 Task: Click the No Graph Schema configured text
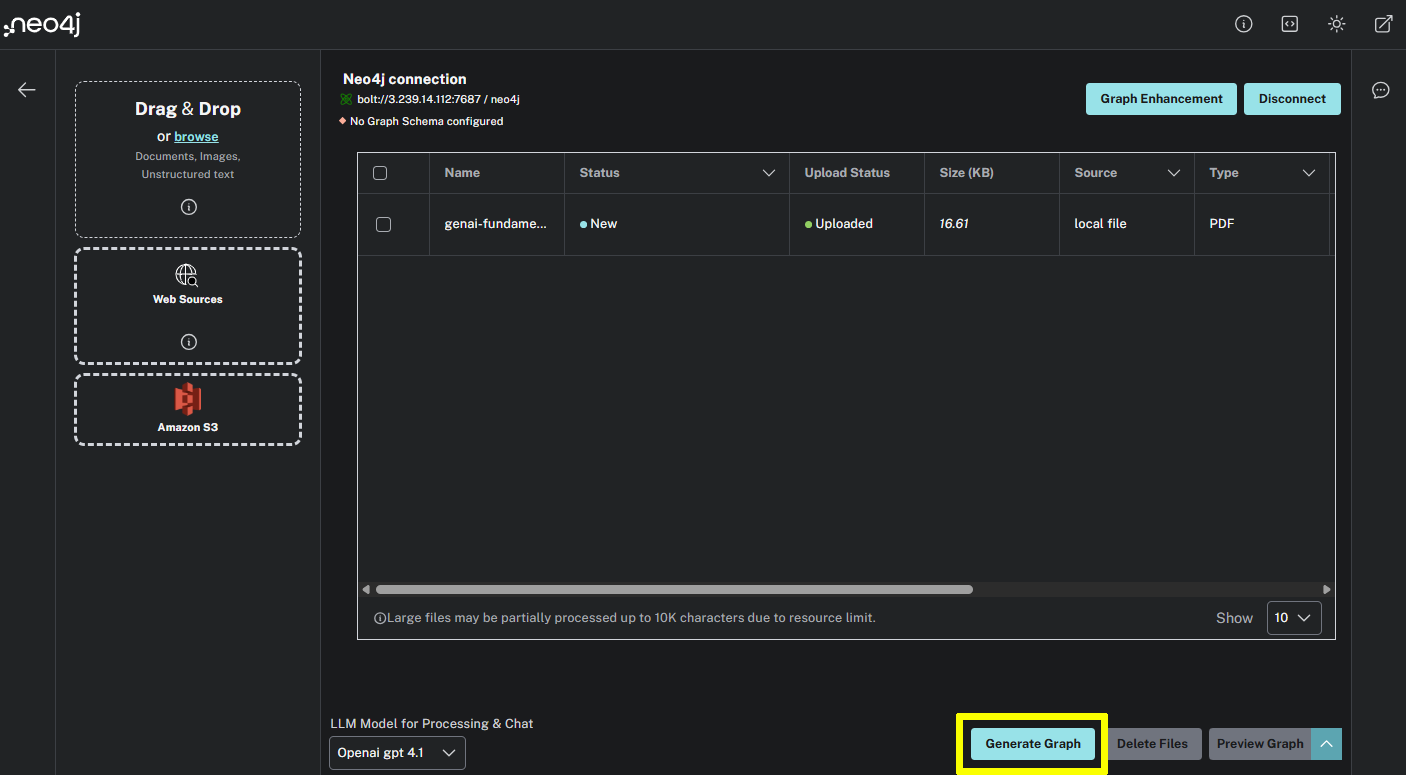[426, 122]
